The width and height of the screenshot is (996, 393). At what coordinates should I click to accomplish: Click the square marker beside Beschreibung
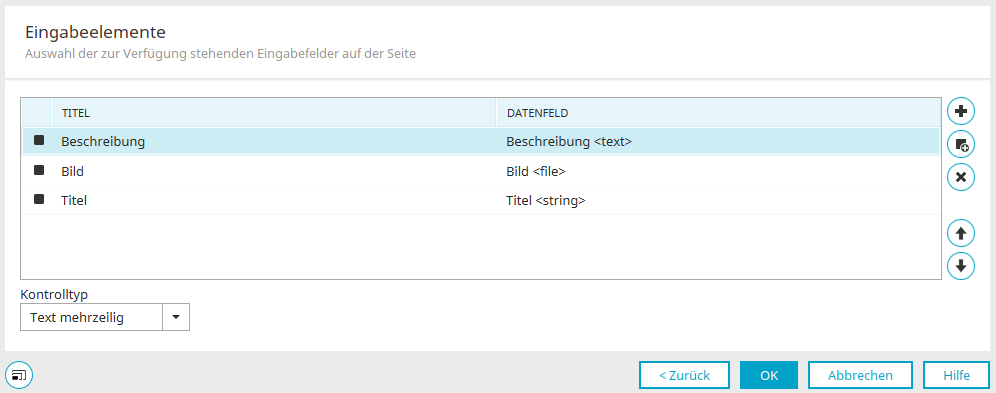[x=39, y=140]
